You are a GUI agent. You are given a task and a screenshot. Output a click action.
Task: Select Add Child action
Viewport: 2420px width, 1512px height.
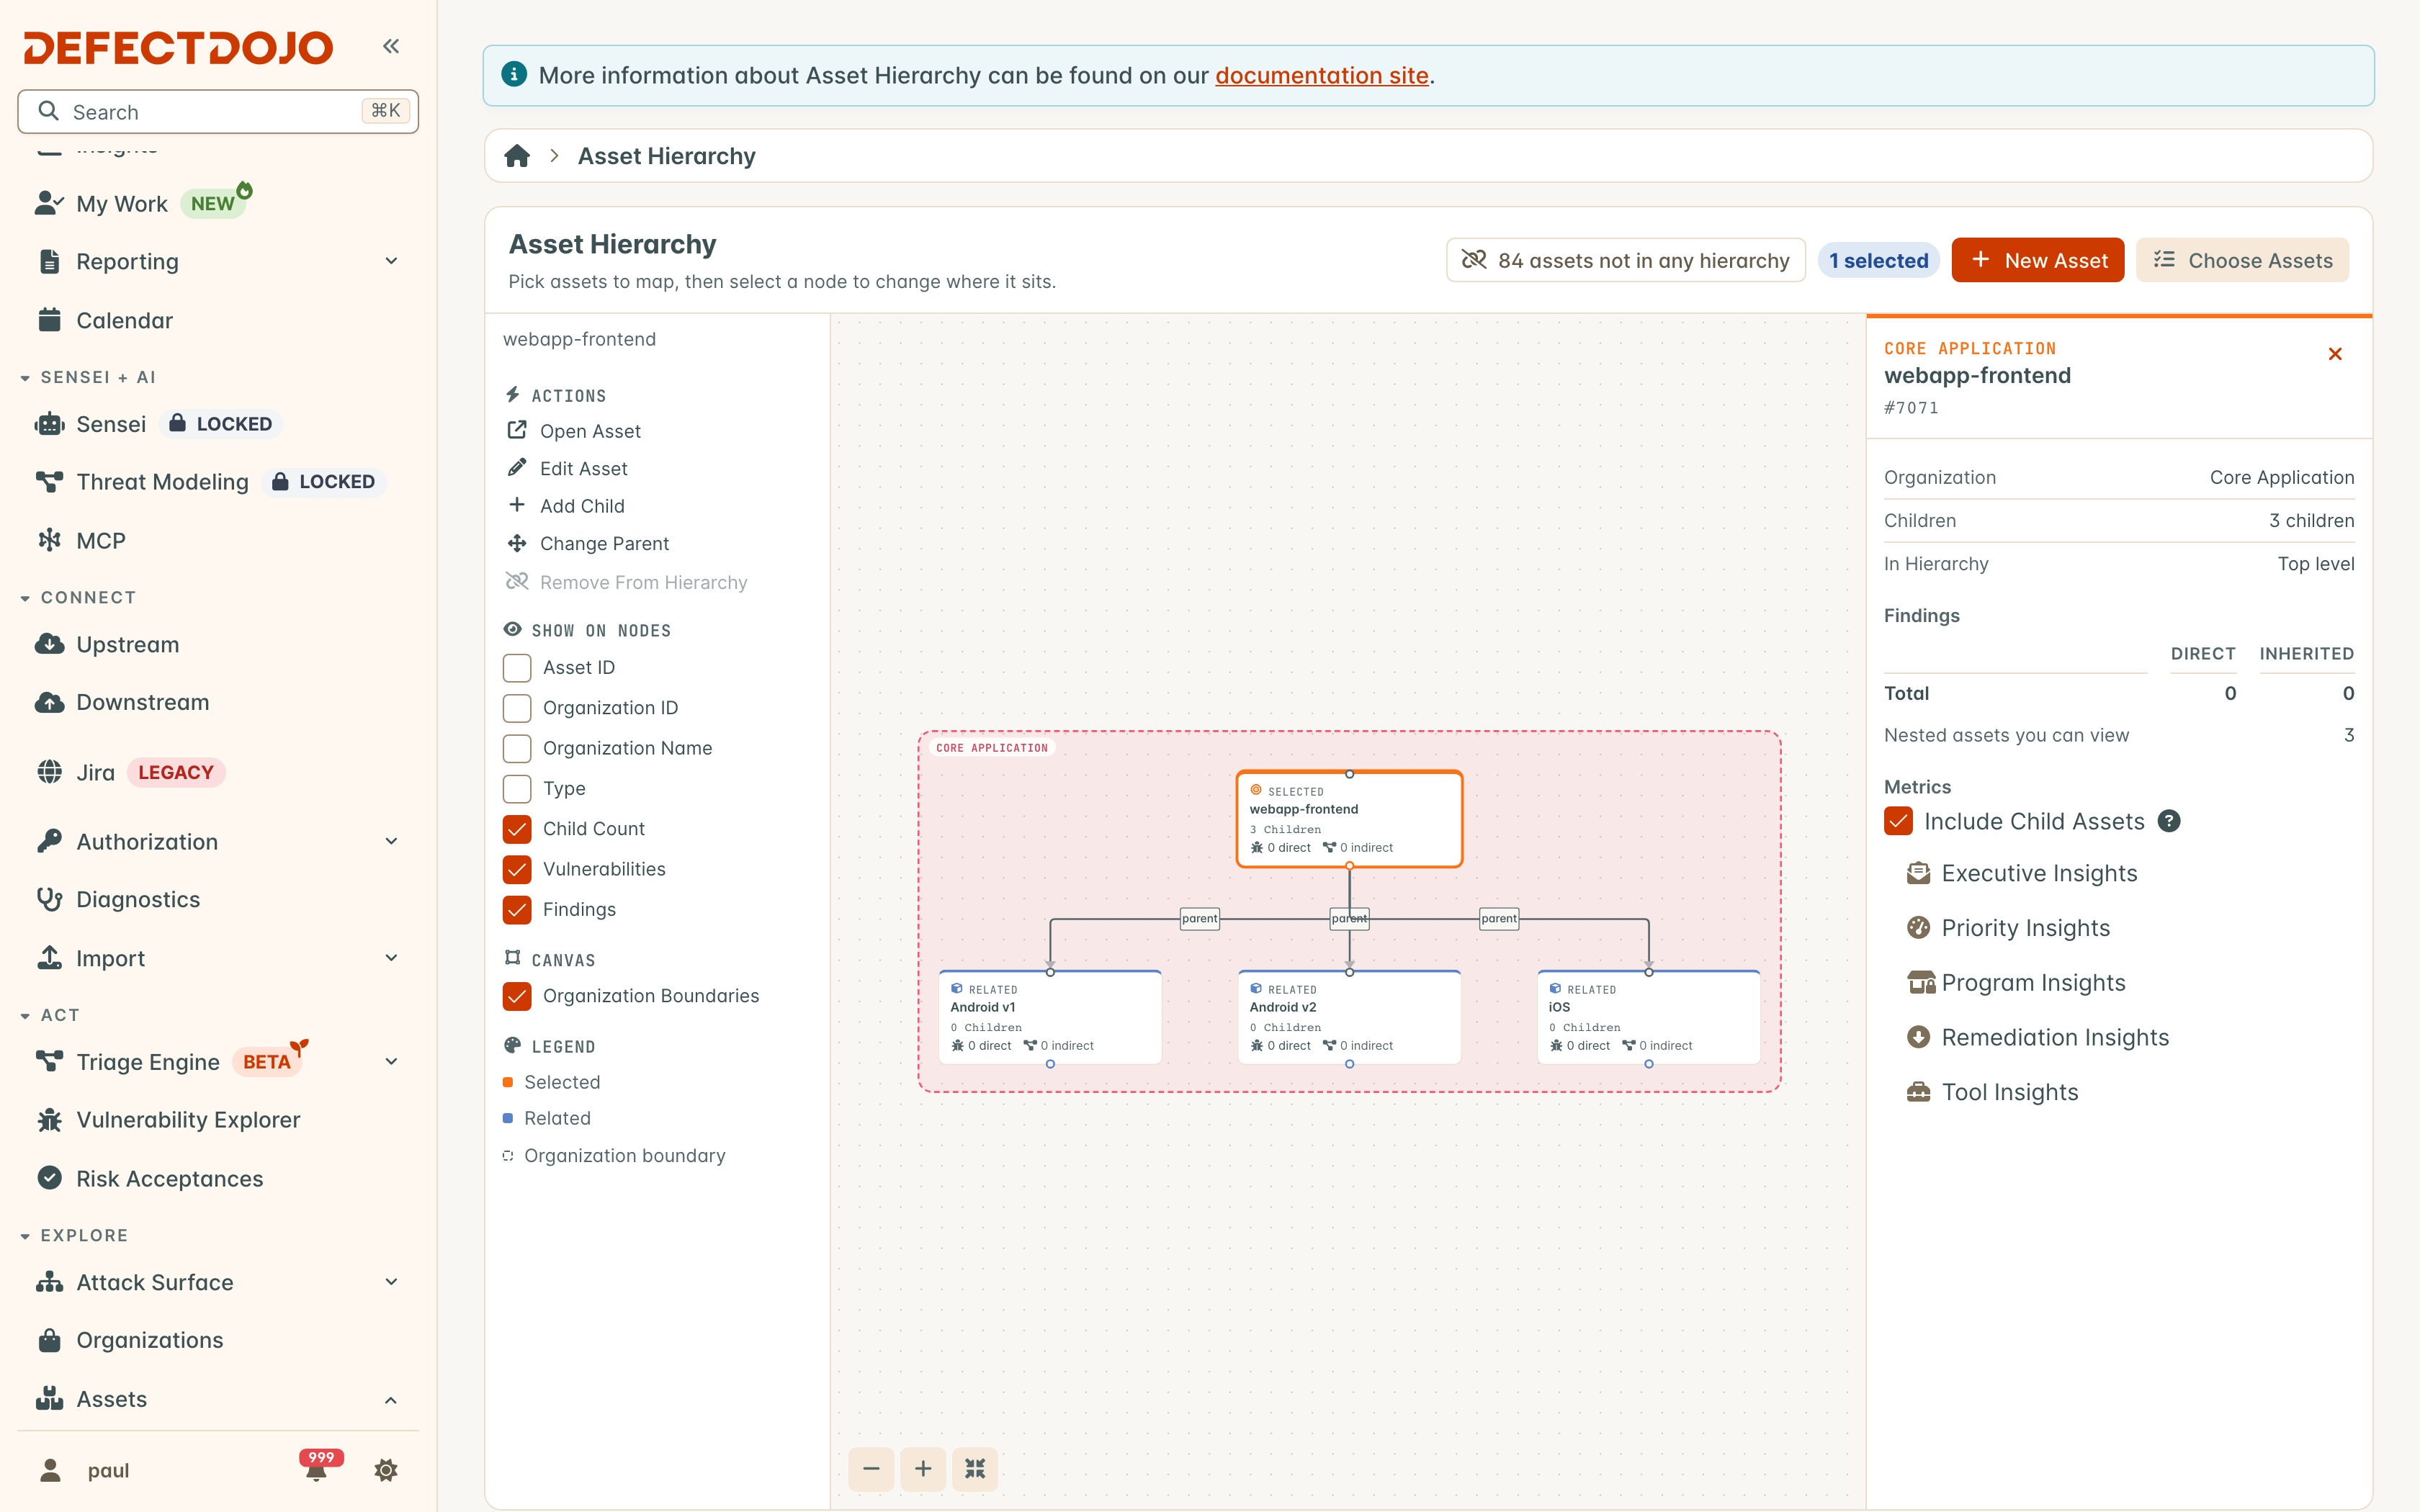pos(566,506)
